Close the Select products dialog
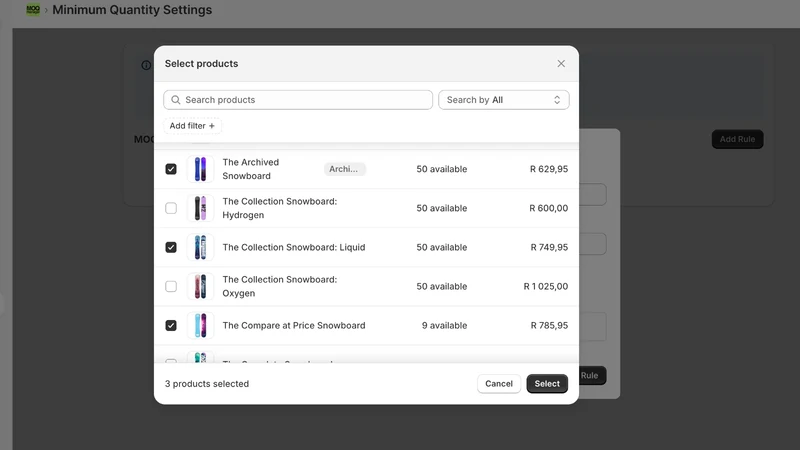This screenshot has height=450, width=800. pyautogui.click(x=561, y=64)
